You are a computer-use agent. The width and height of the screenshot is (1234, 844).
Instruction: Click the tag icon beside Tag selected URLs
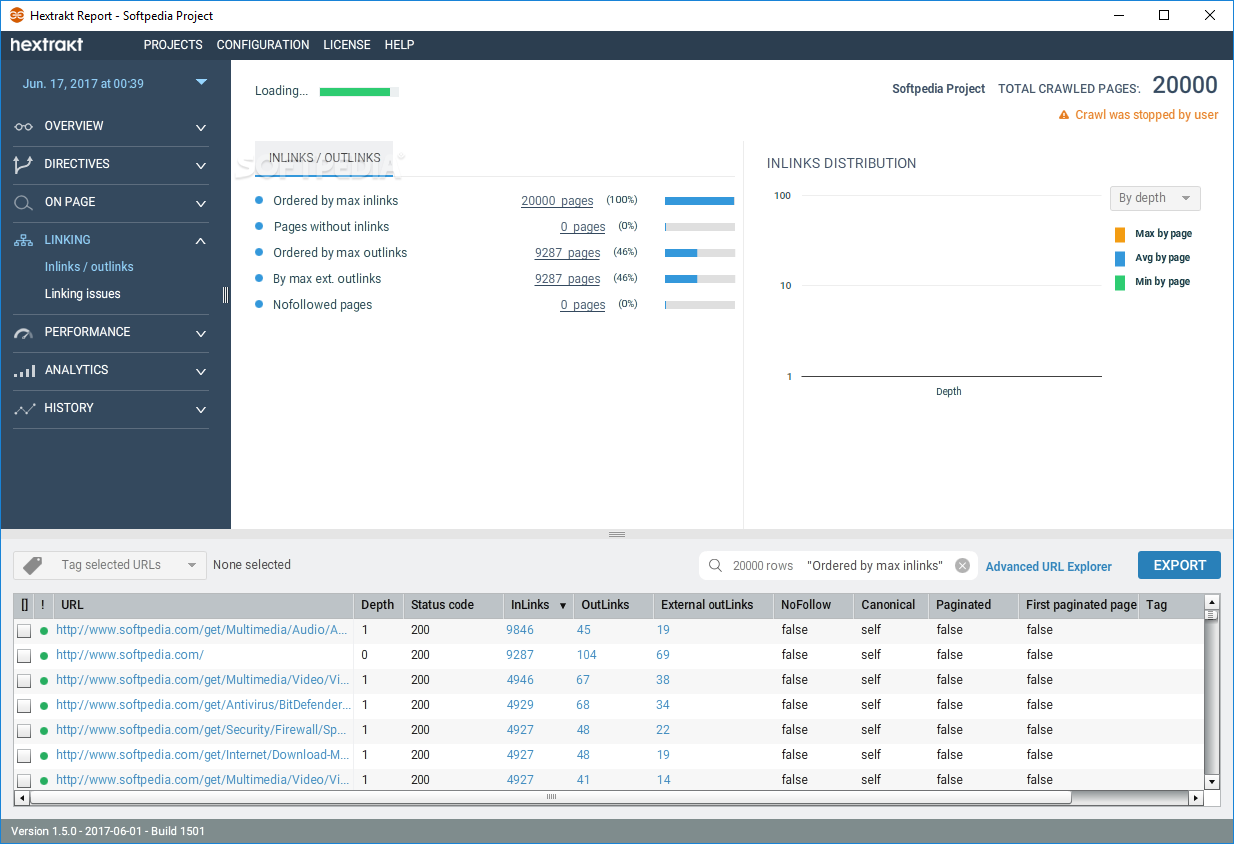click(x=33, y=565)
